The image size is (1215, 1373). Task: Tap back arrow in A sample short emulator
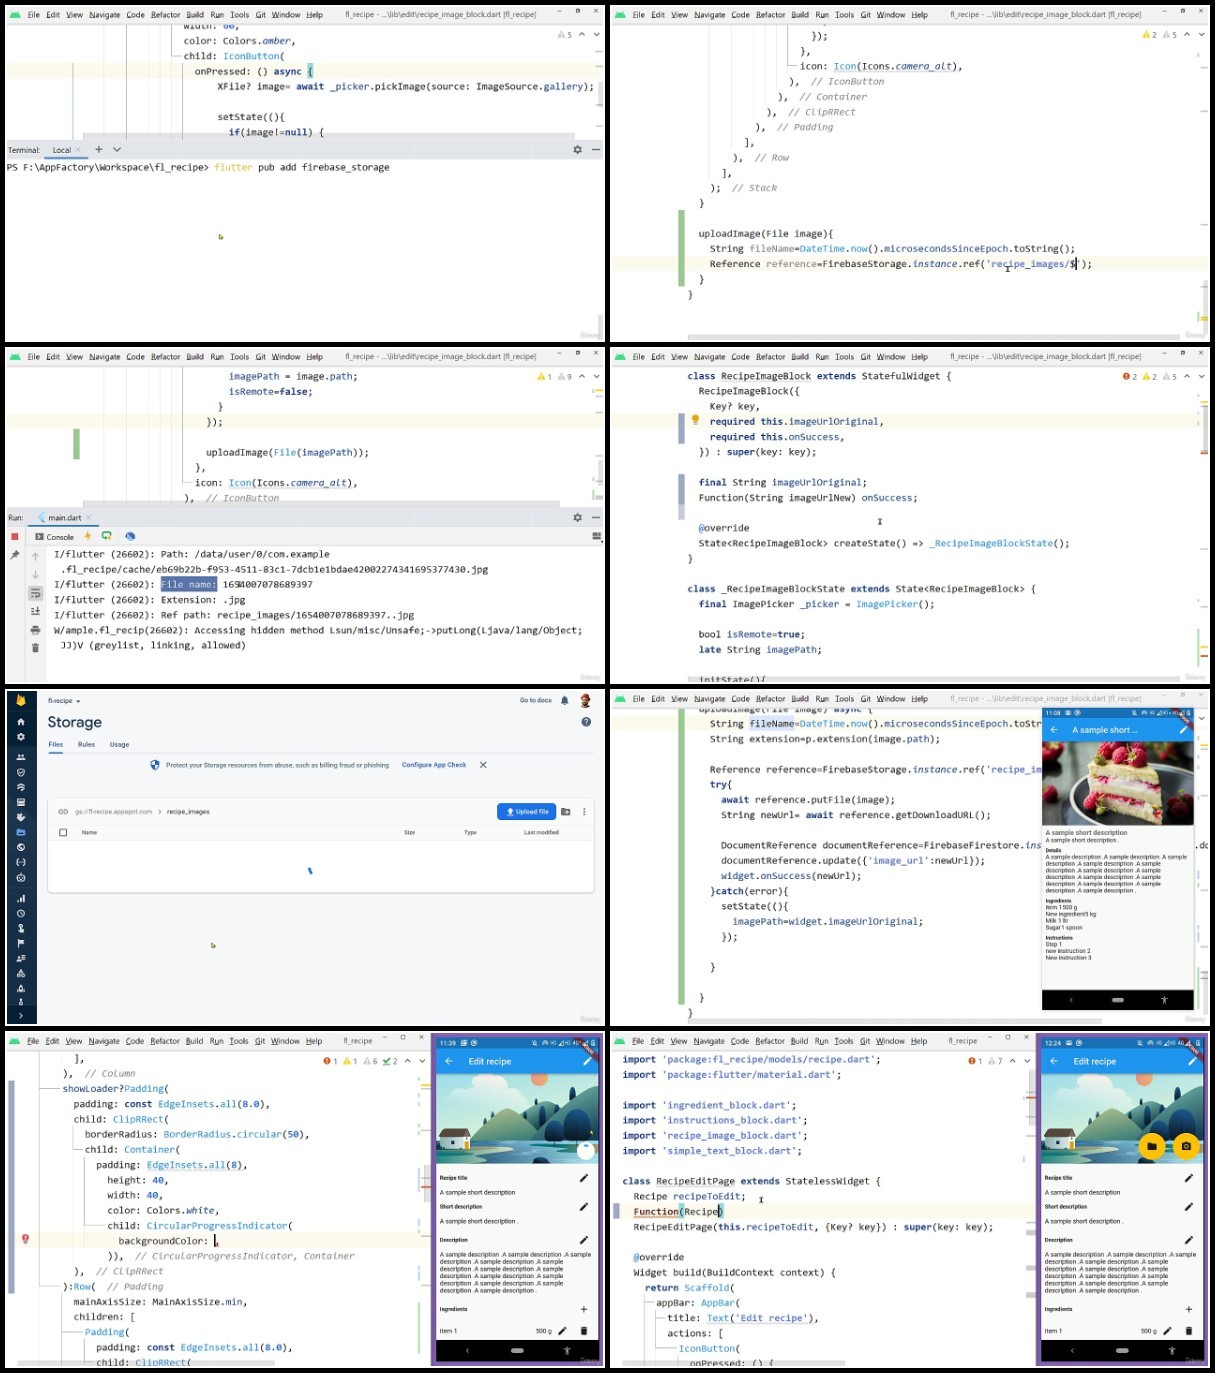(1054, 730)
